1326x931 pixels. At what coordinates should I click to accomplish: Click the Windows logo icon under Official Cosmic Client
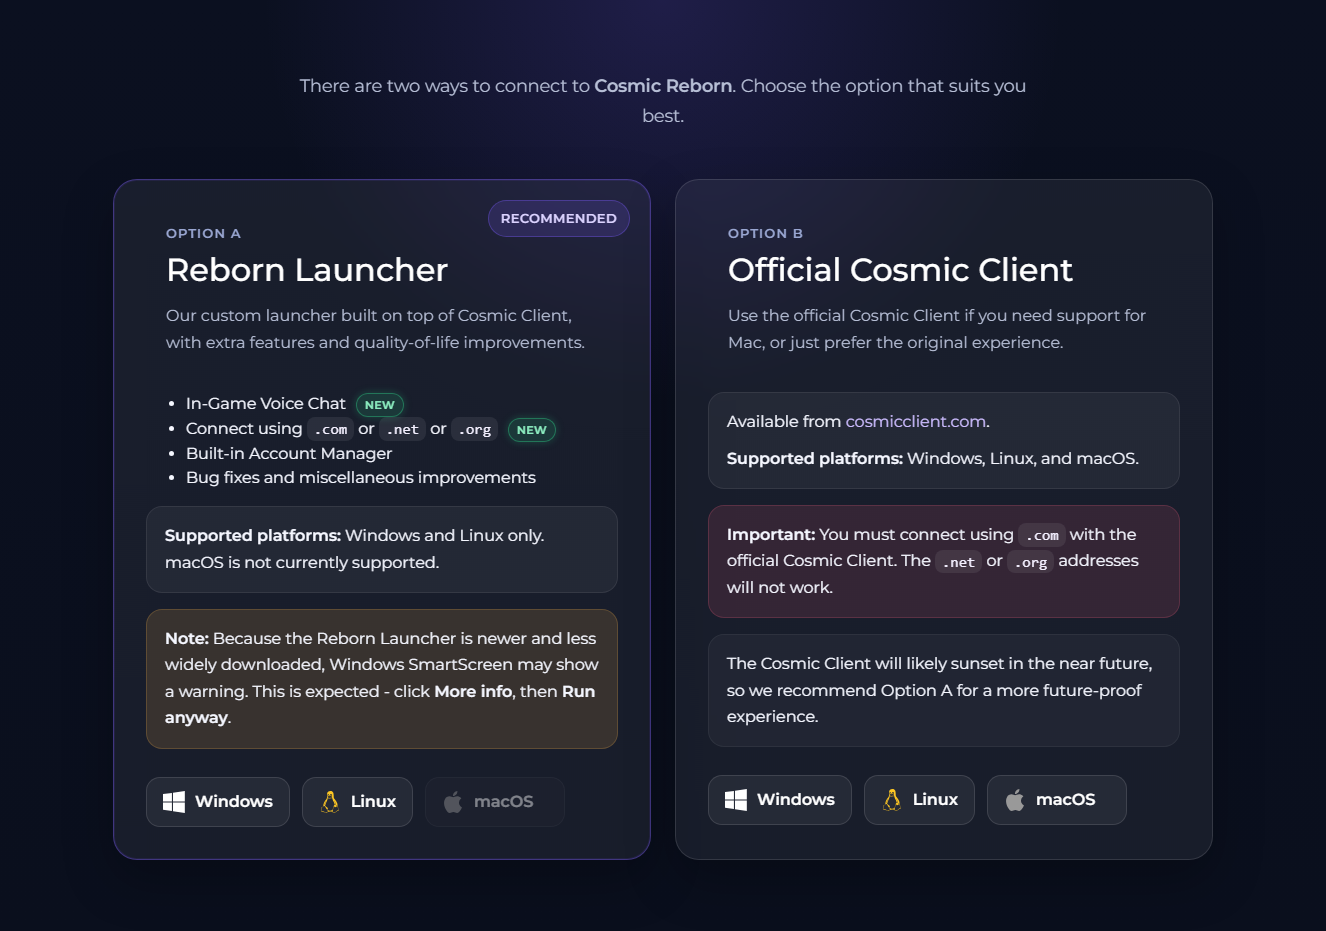click(x=734, y=799)
